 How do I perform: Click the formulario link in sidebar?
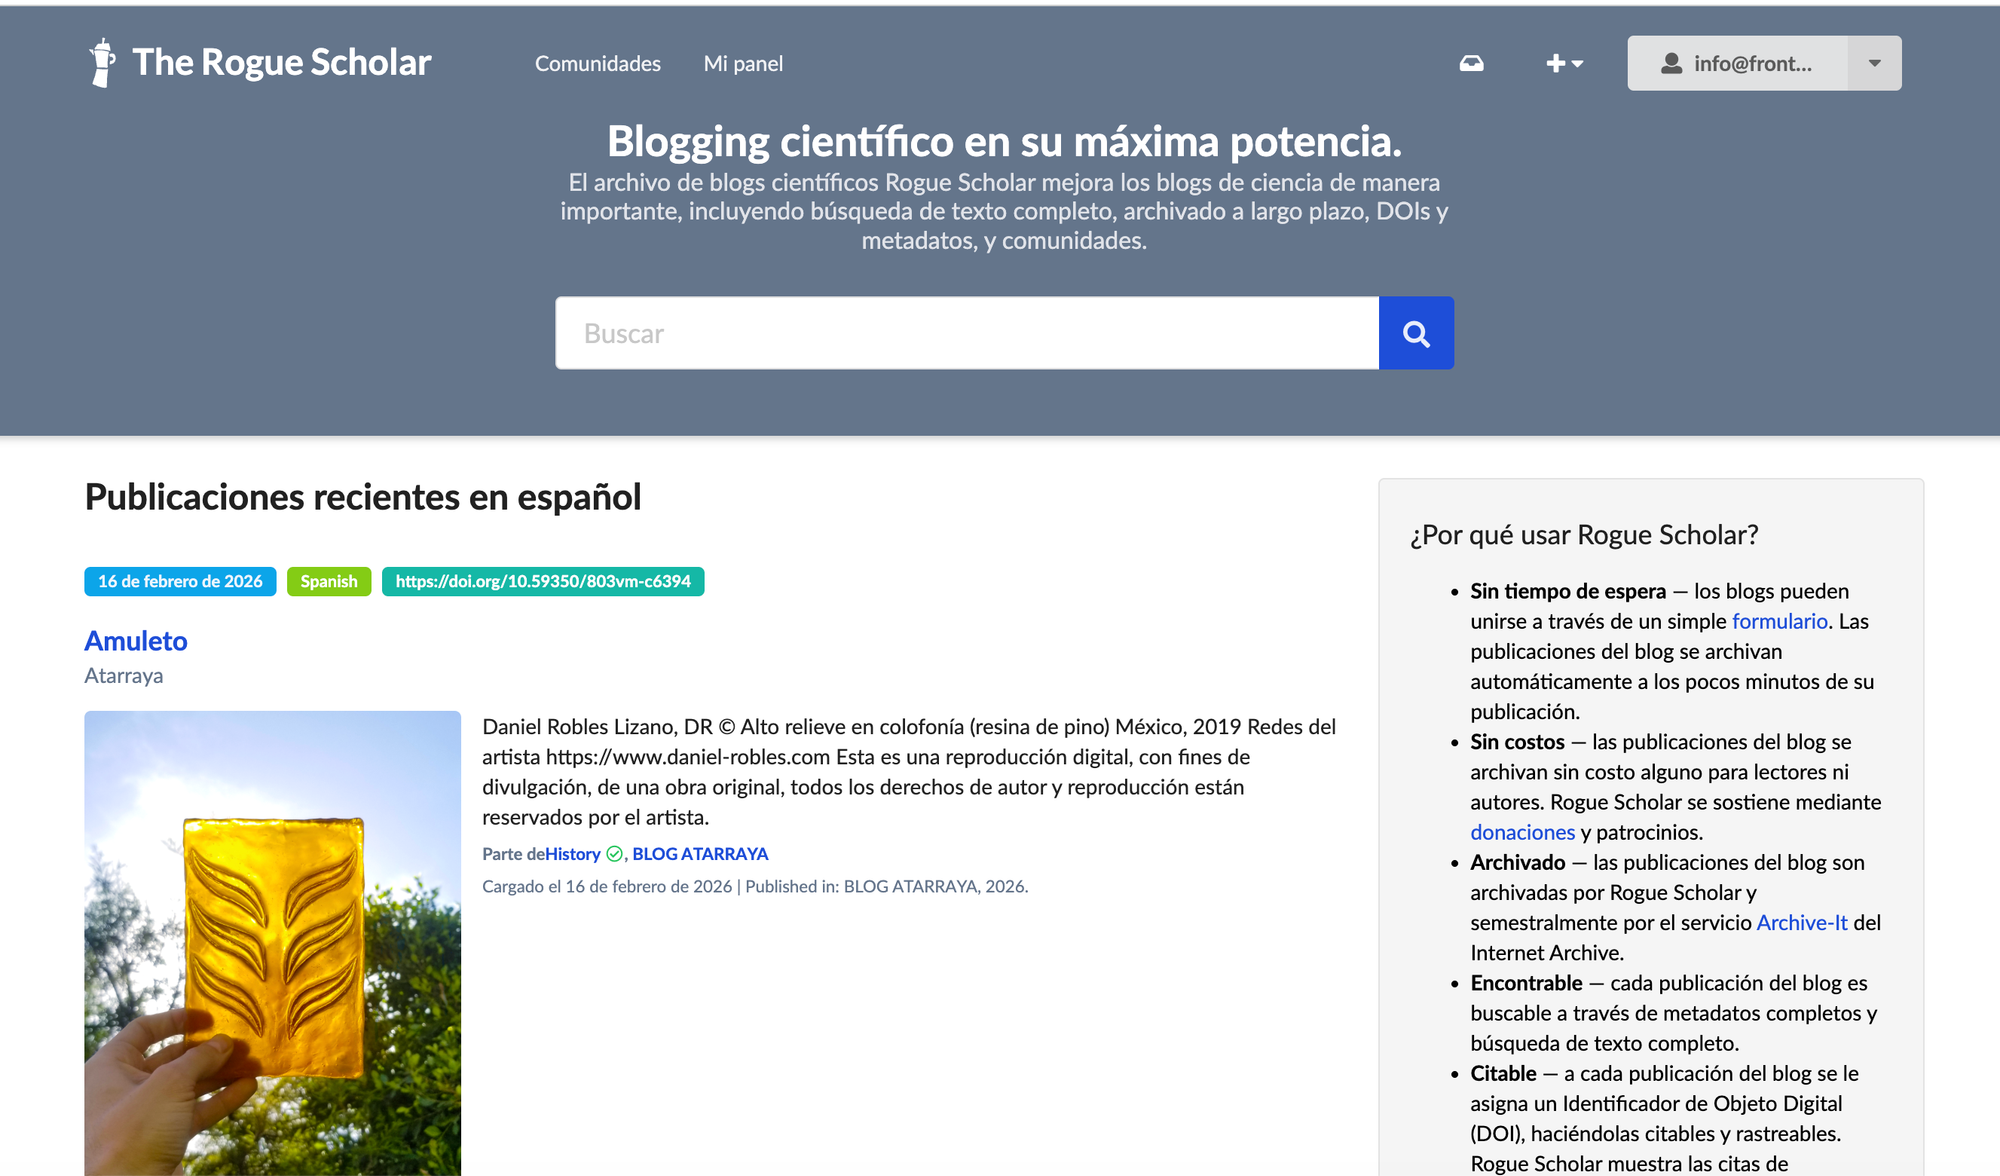click(x=1779, y=621)
